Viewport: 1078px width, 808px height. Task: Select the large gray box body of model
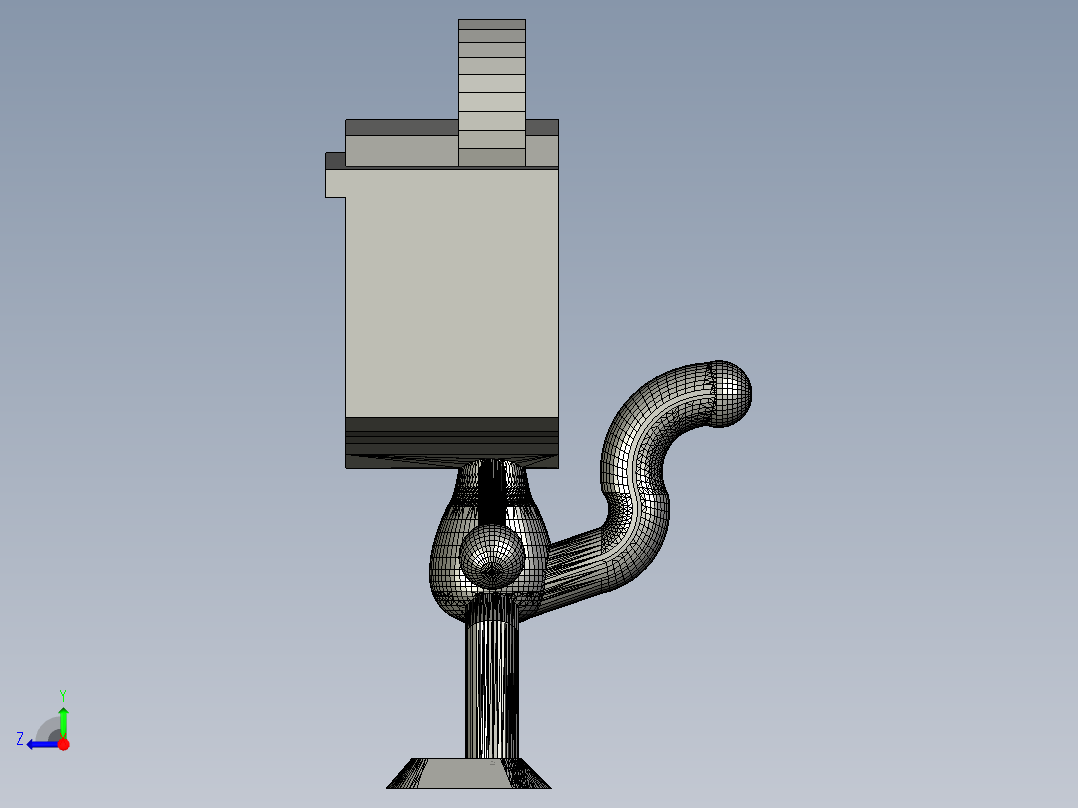tap(452, 292)
